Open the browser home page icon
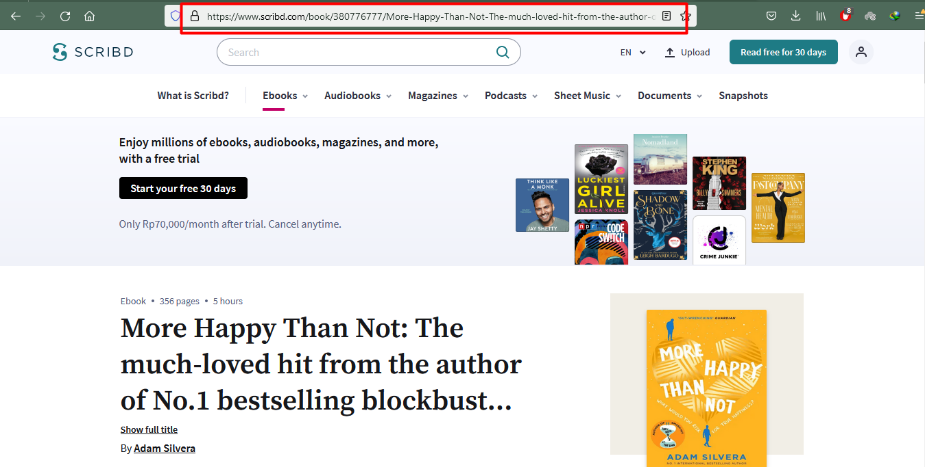 coord(90,17)
